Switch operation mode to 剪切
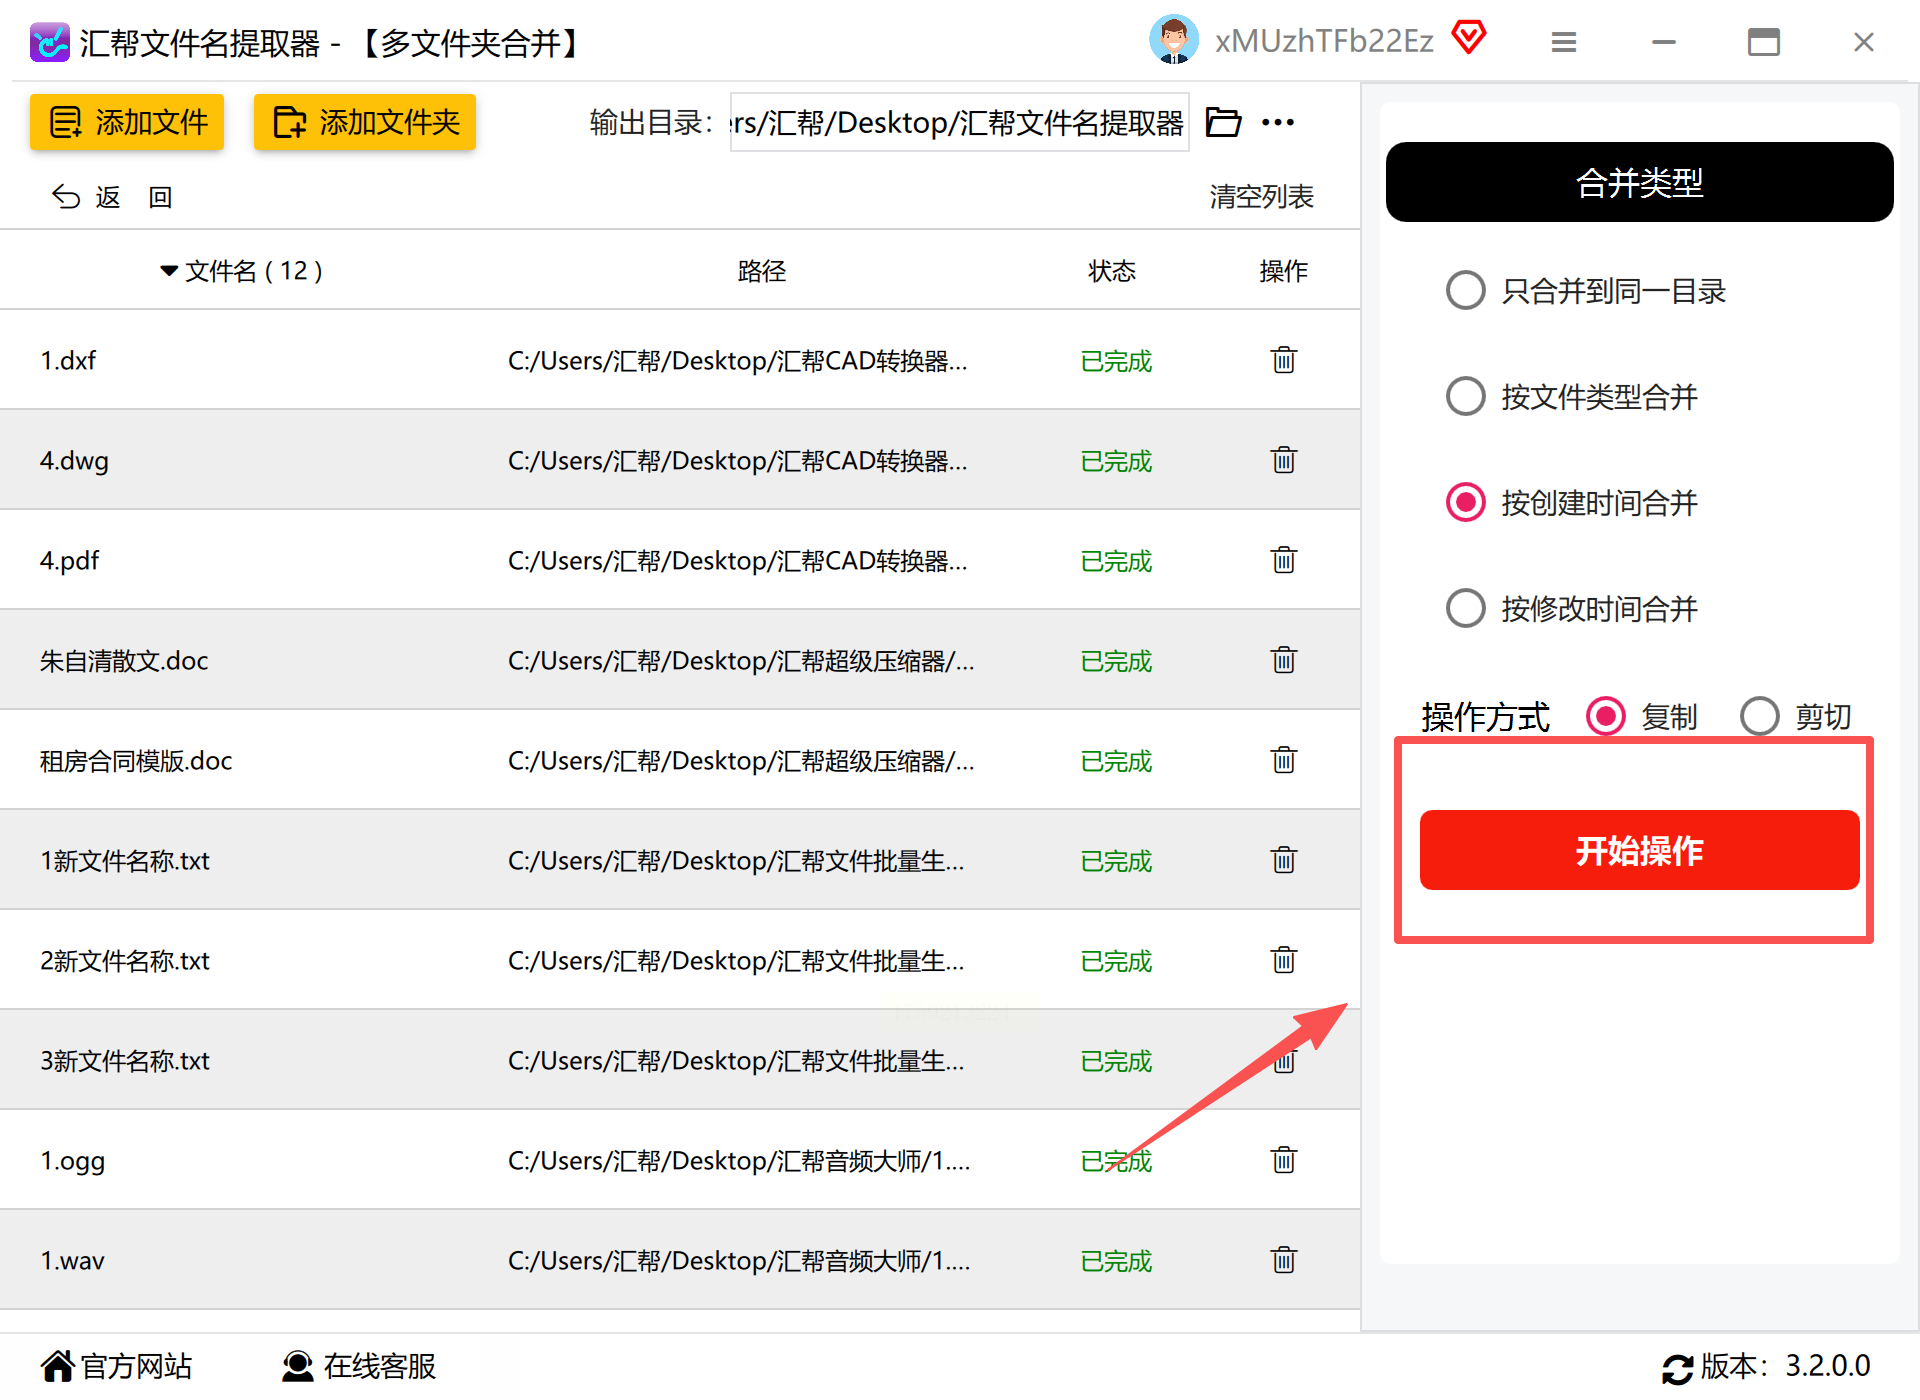 coord(1760,716)
